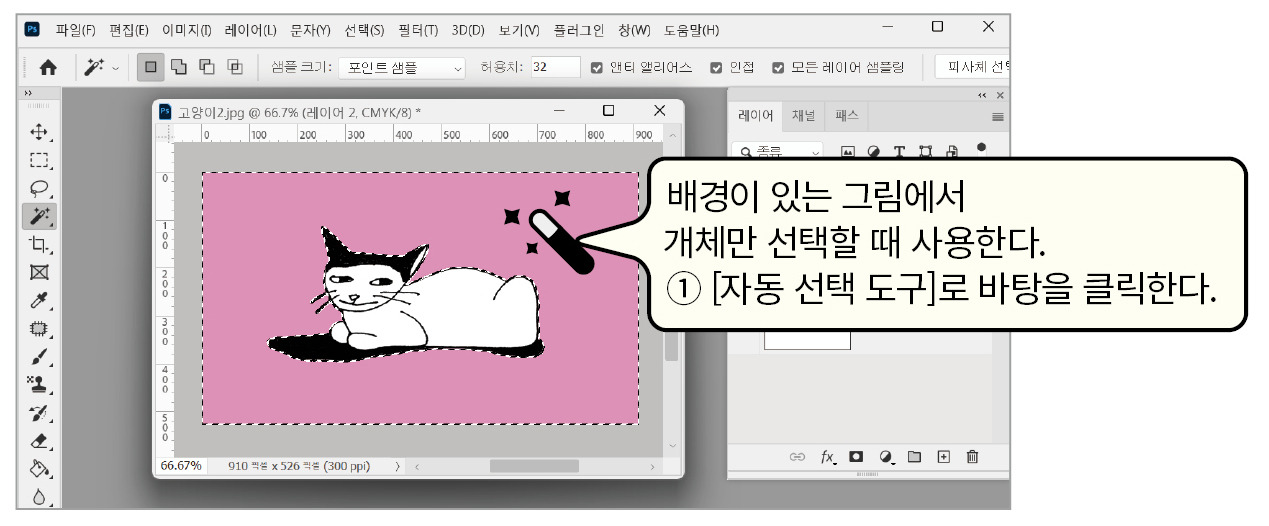Create a new layer group

pos(914,457)
